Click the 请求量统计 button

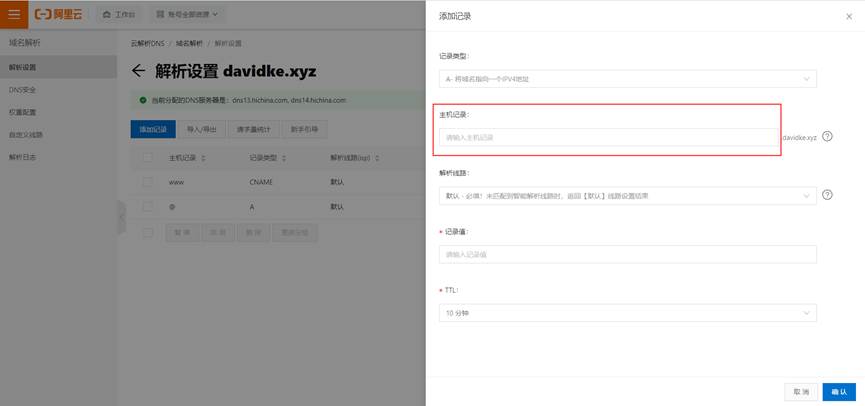(254, 130)
